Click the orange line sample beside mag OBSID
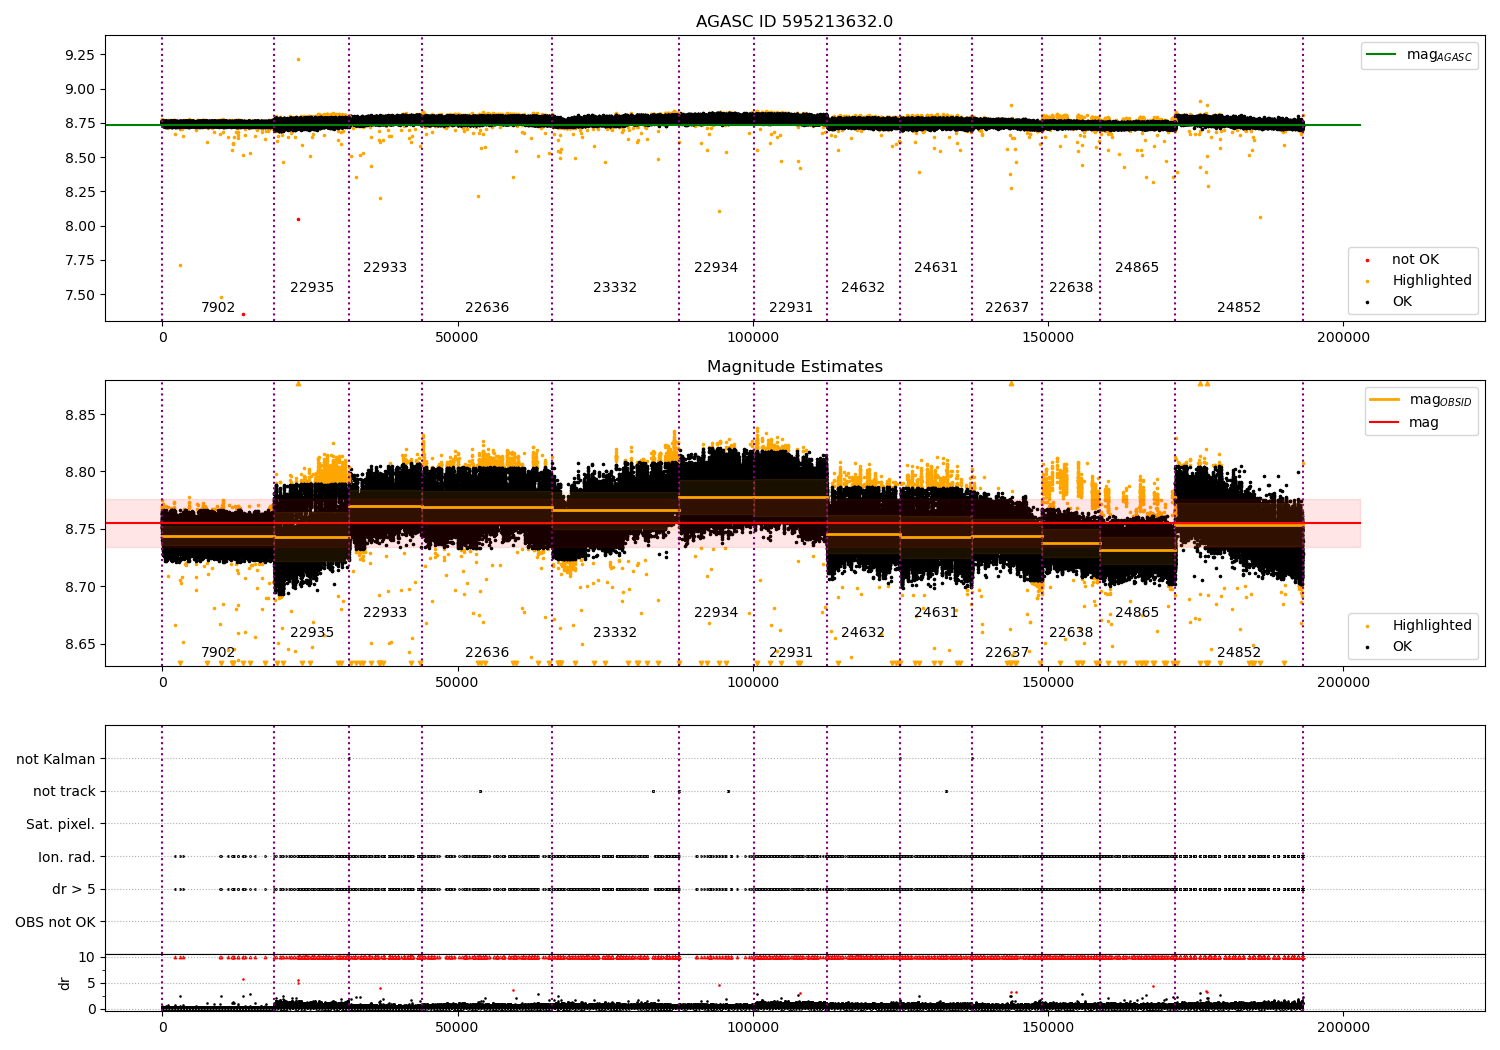The height and width of the screenshot is (1050, 1500). point(1385,400)
